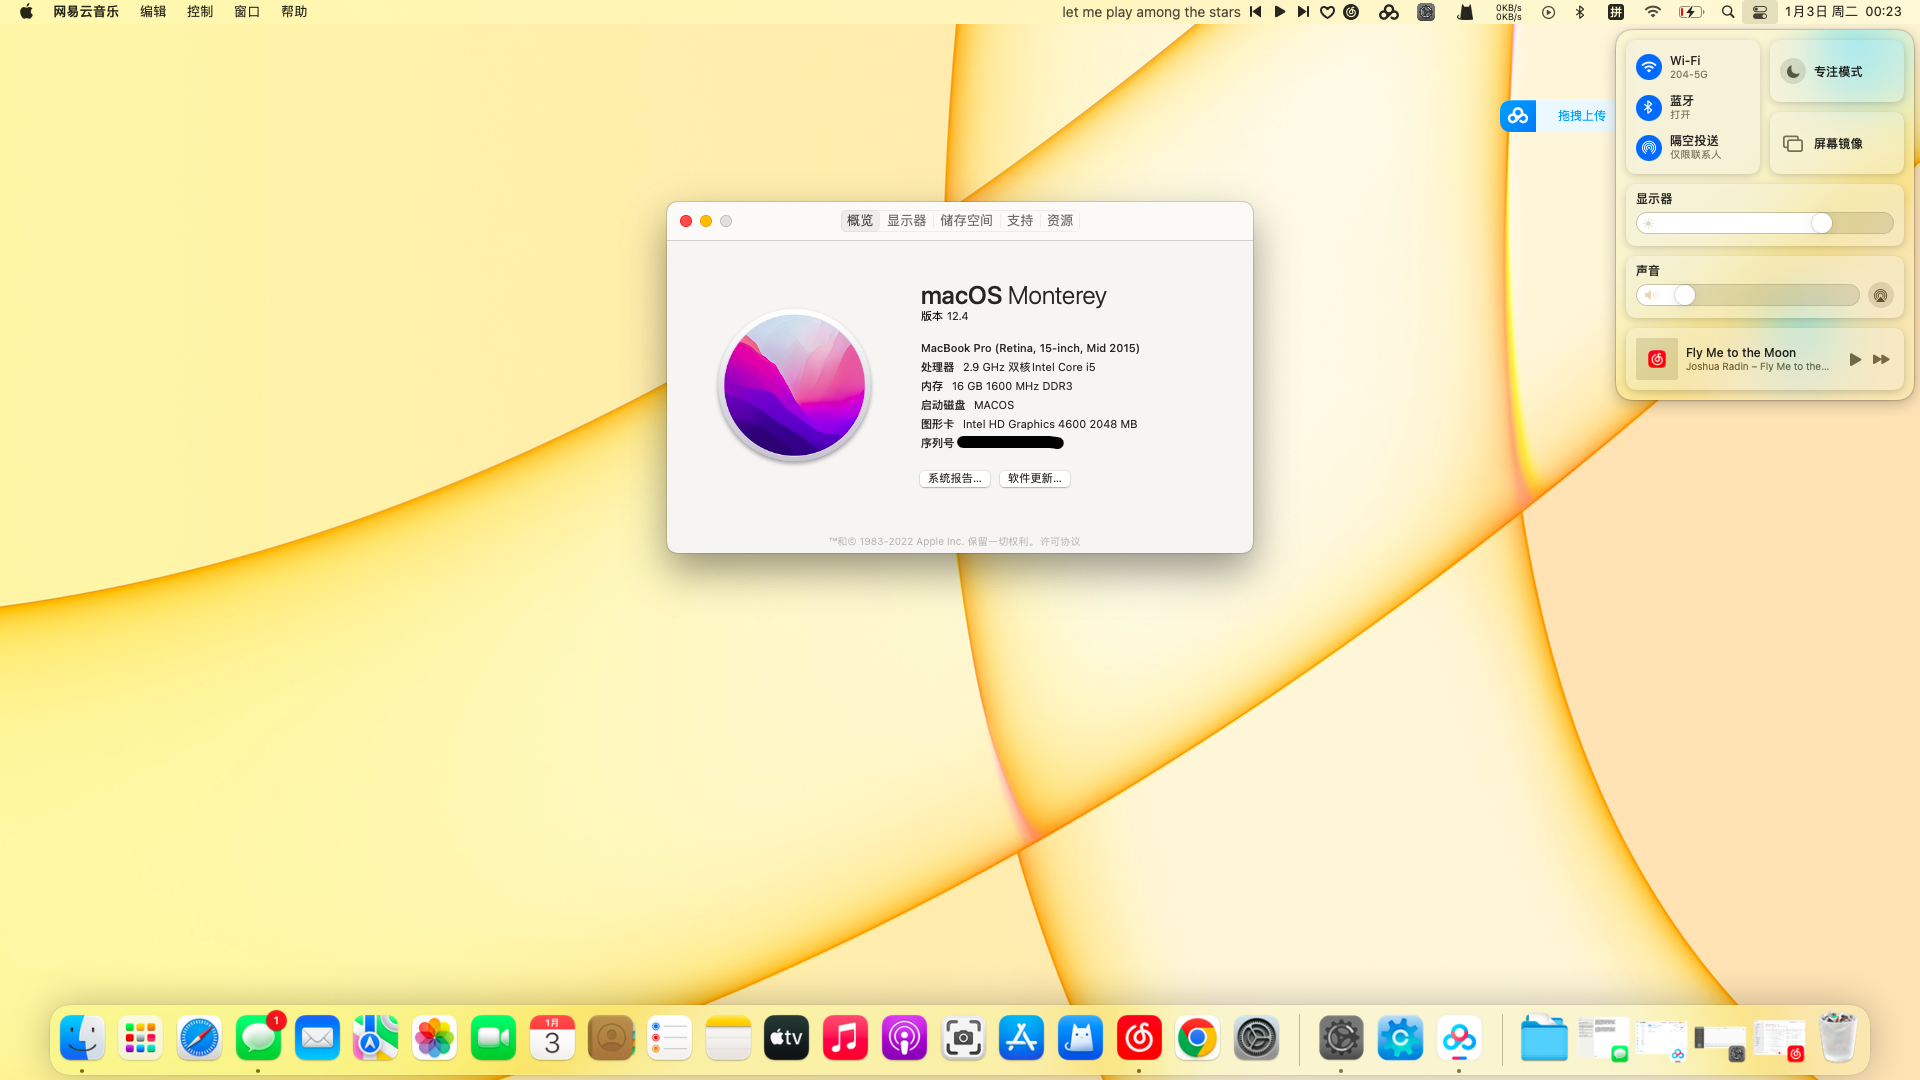Select the Pinyin input icon in menu bar

pos(1615,12)
